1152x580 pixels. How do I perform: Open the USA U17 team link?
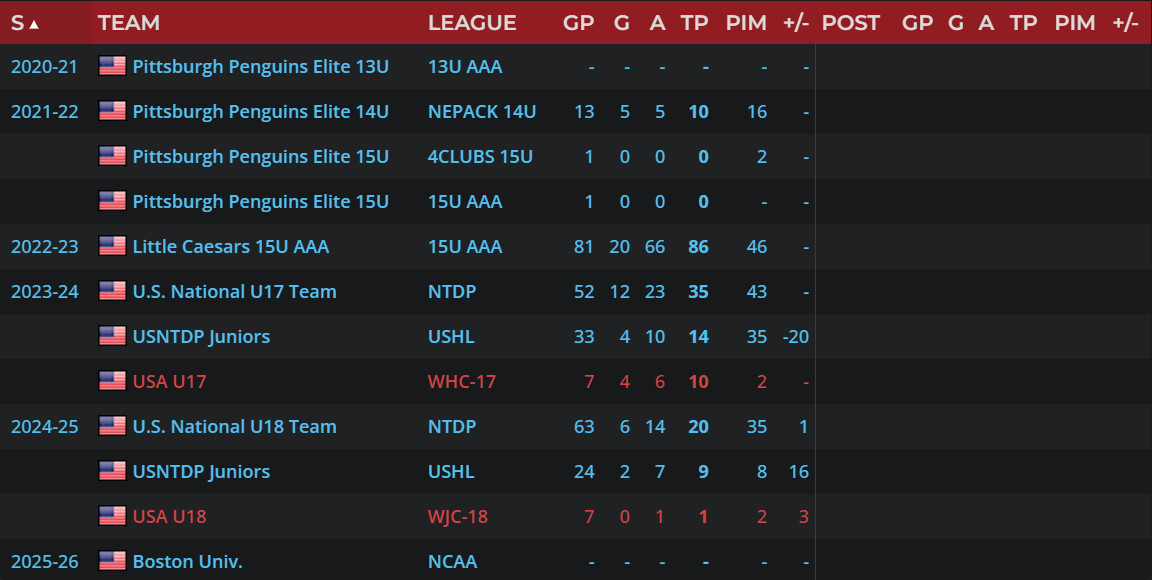click(169, 381)
